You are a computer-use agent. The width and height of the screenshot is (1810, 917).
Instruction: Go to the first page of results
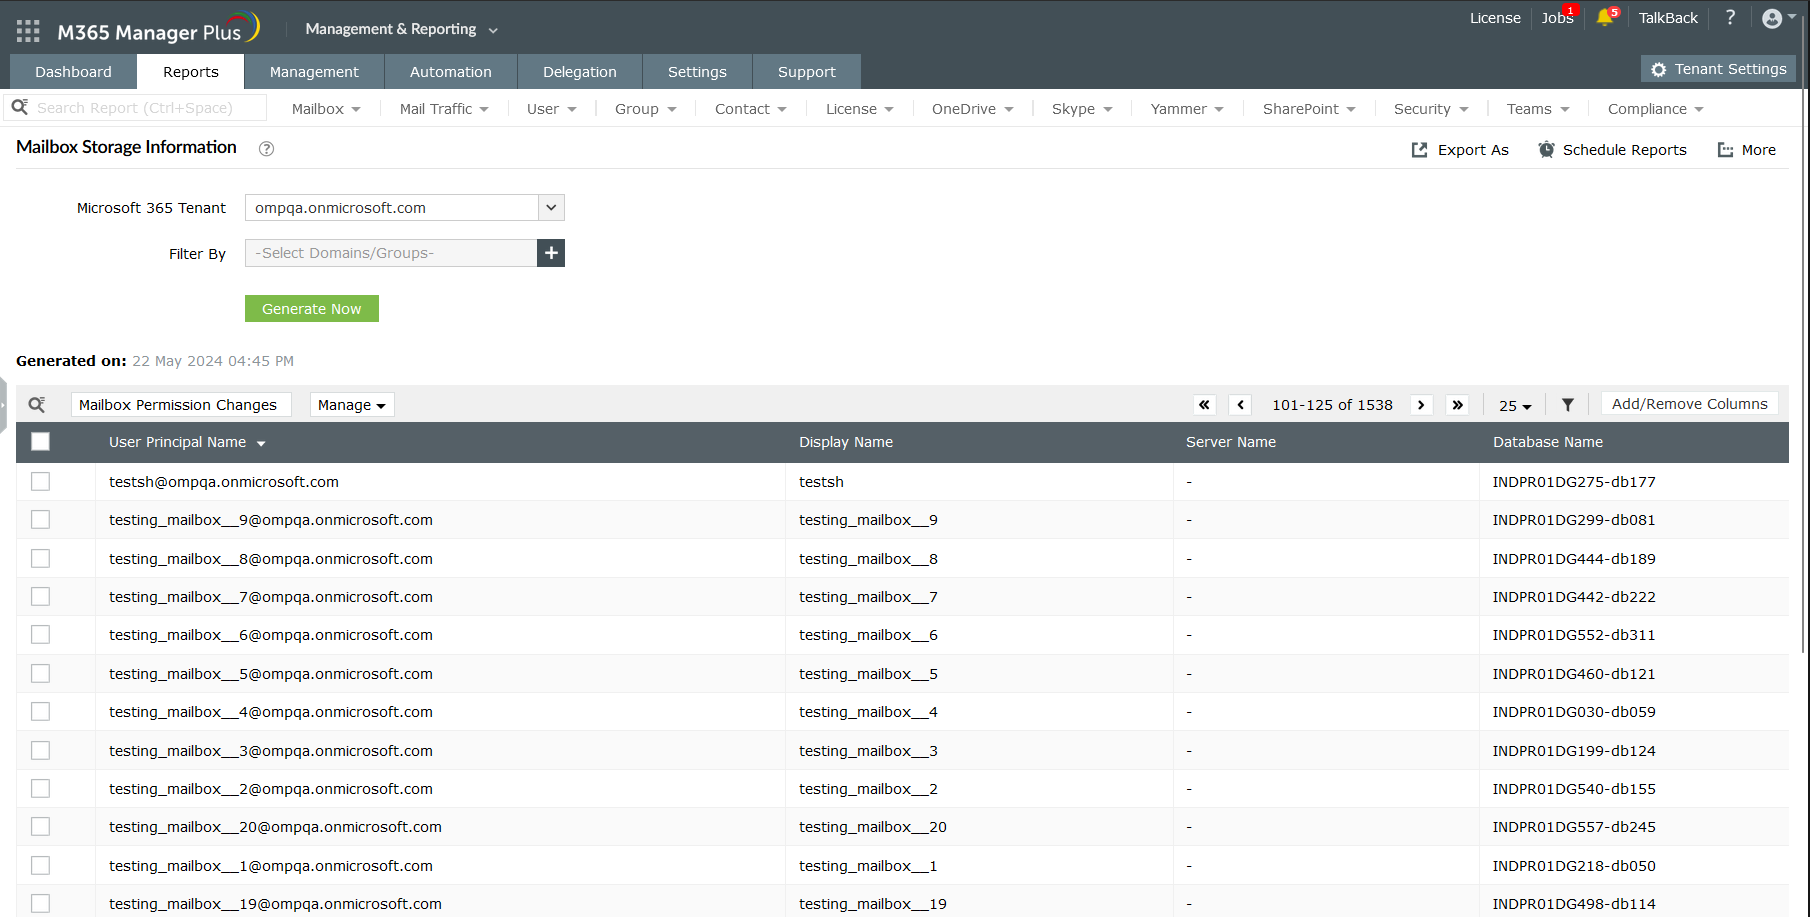click(1205, 405)
